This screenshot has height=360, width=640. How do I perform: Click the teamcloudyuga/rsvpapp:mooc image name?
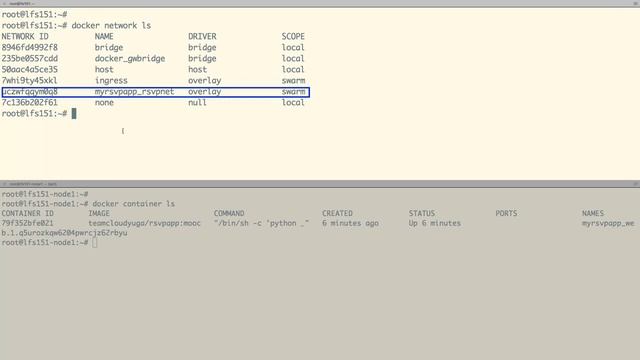144,223
